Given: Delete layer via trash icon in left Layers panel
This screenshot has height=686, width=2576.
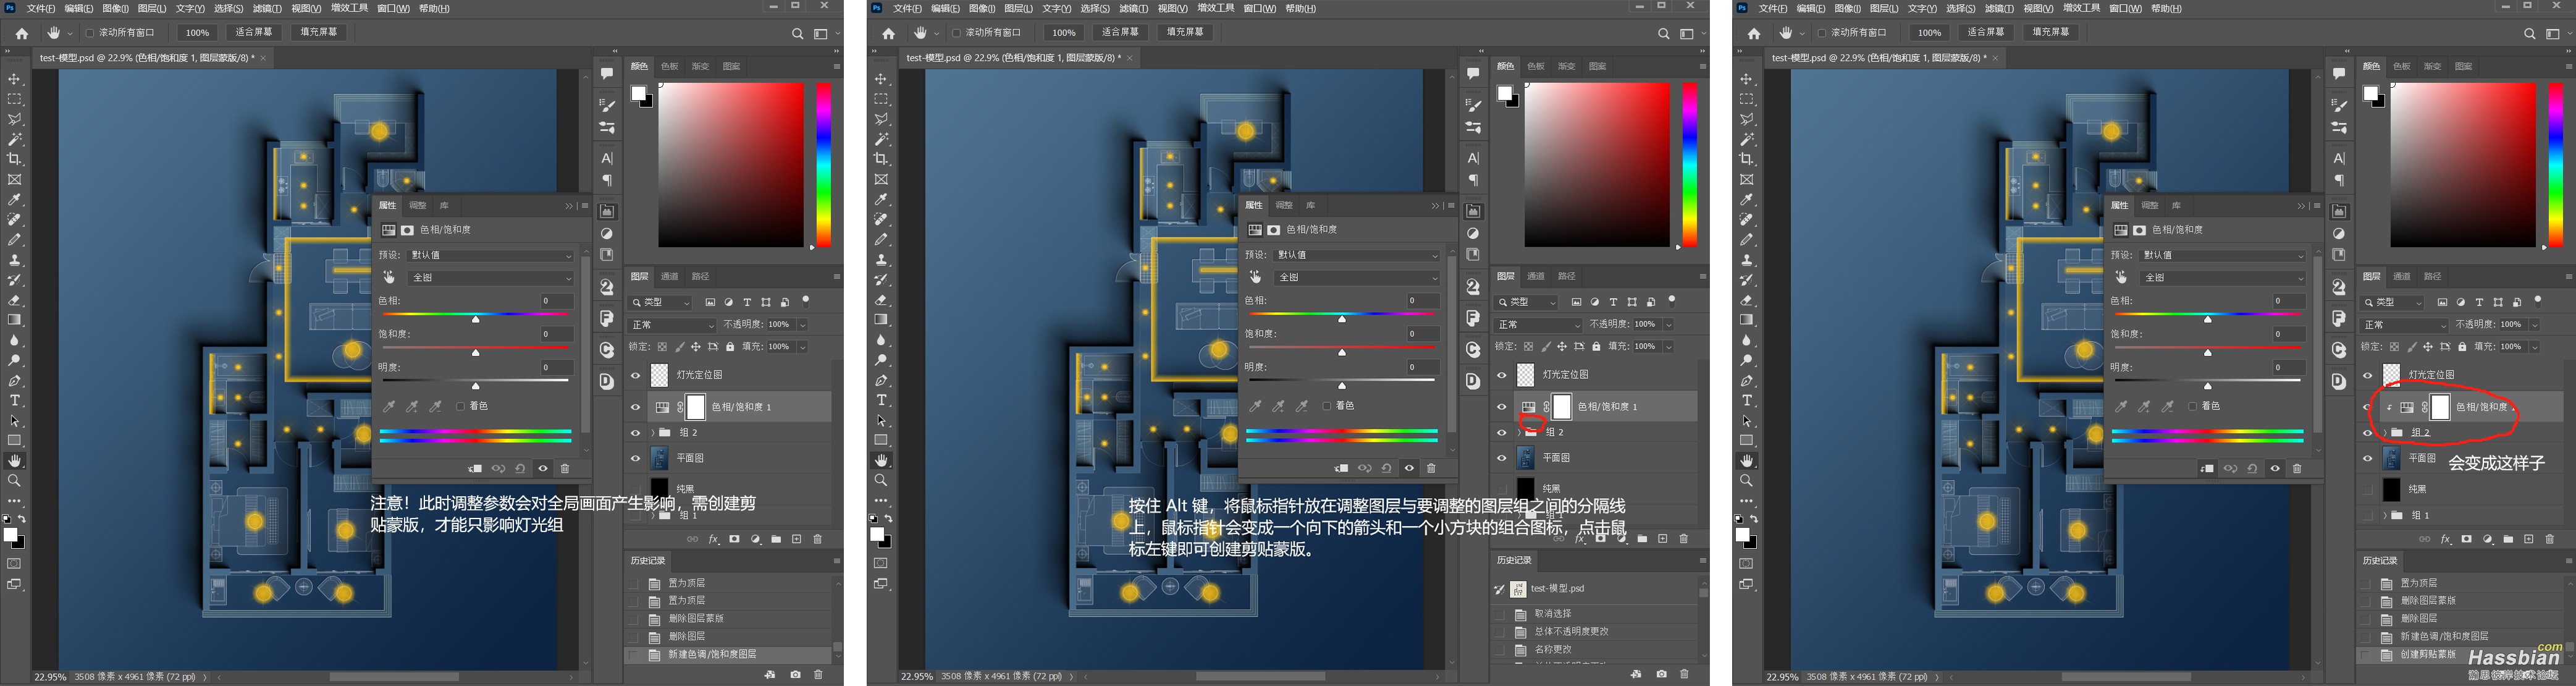Looking at the screenshot, I should [x=817, y=539].
